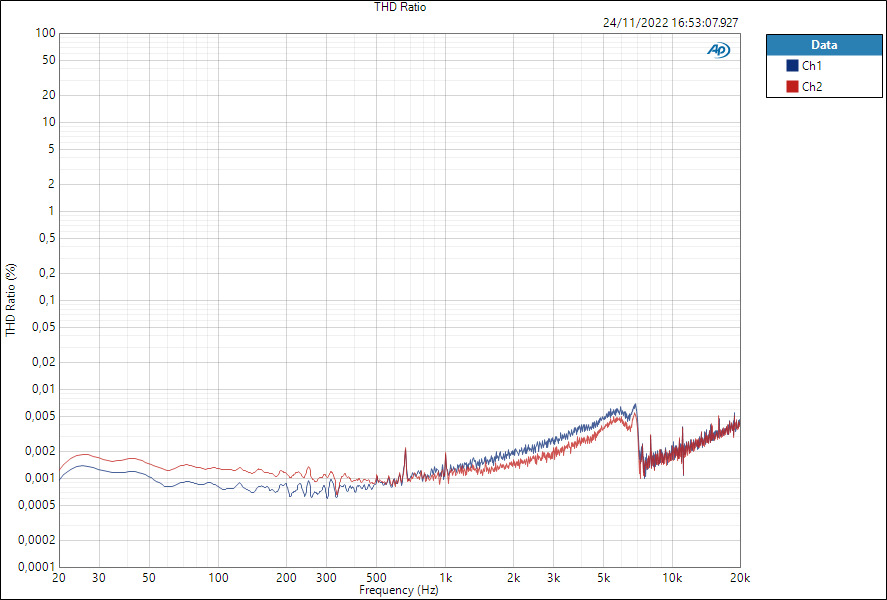
Task: Click the 20 Hz tick label
Action: tap(60, 578)
